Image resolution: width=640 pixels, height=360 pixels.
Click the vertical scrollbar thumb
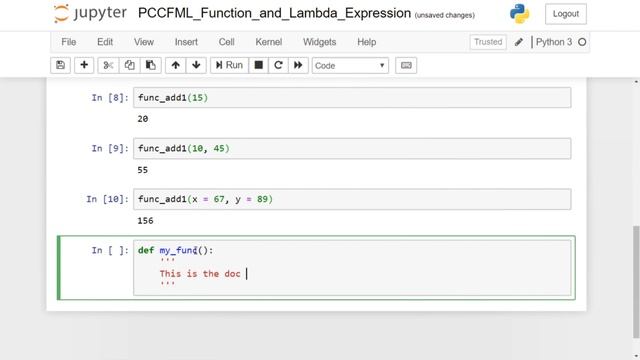[636, 282]
